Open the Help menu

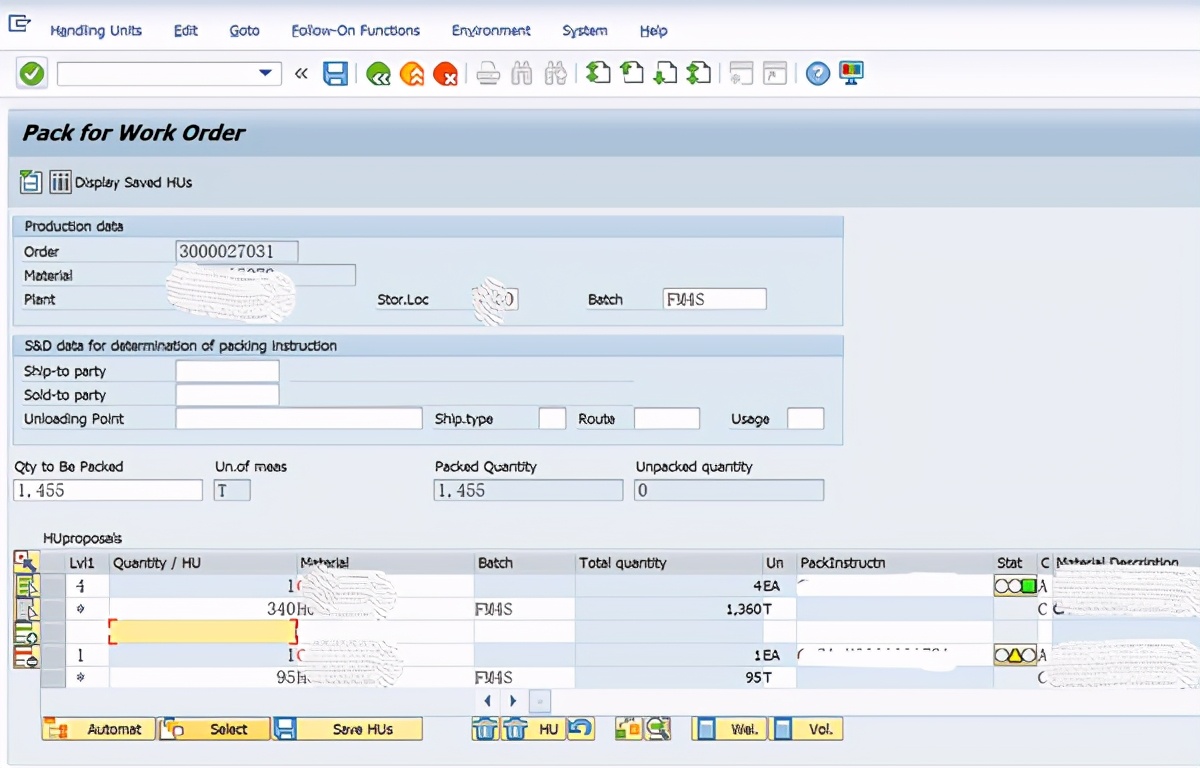(x=654, y=31)
